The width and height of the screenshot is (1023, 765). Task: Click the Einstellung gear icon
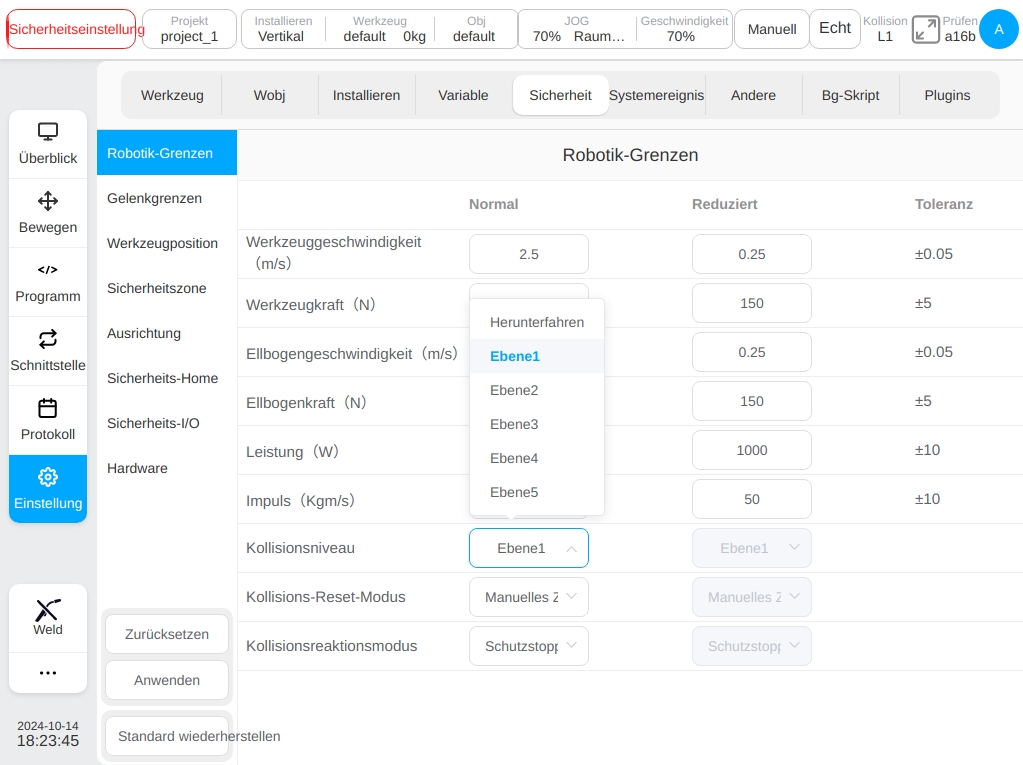[48, 477]
